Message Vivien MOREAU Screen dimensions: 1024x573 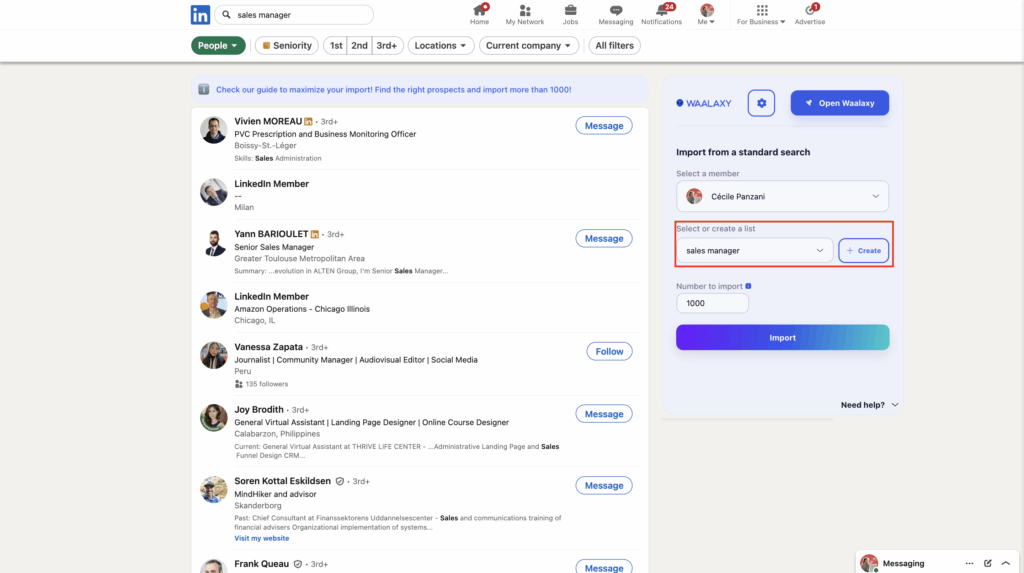click(604, 126)
